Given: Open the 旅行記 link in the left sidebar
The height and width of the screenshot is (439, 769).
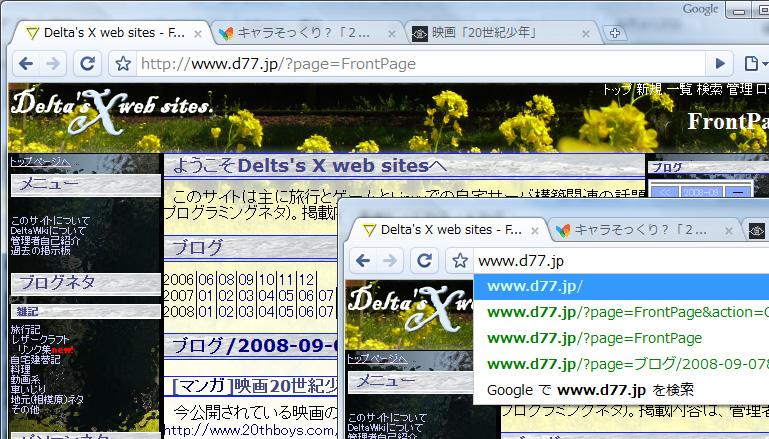Looking at the screenshot, I should coord(25,328).
